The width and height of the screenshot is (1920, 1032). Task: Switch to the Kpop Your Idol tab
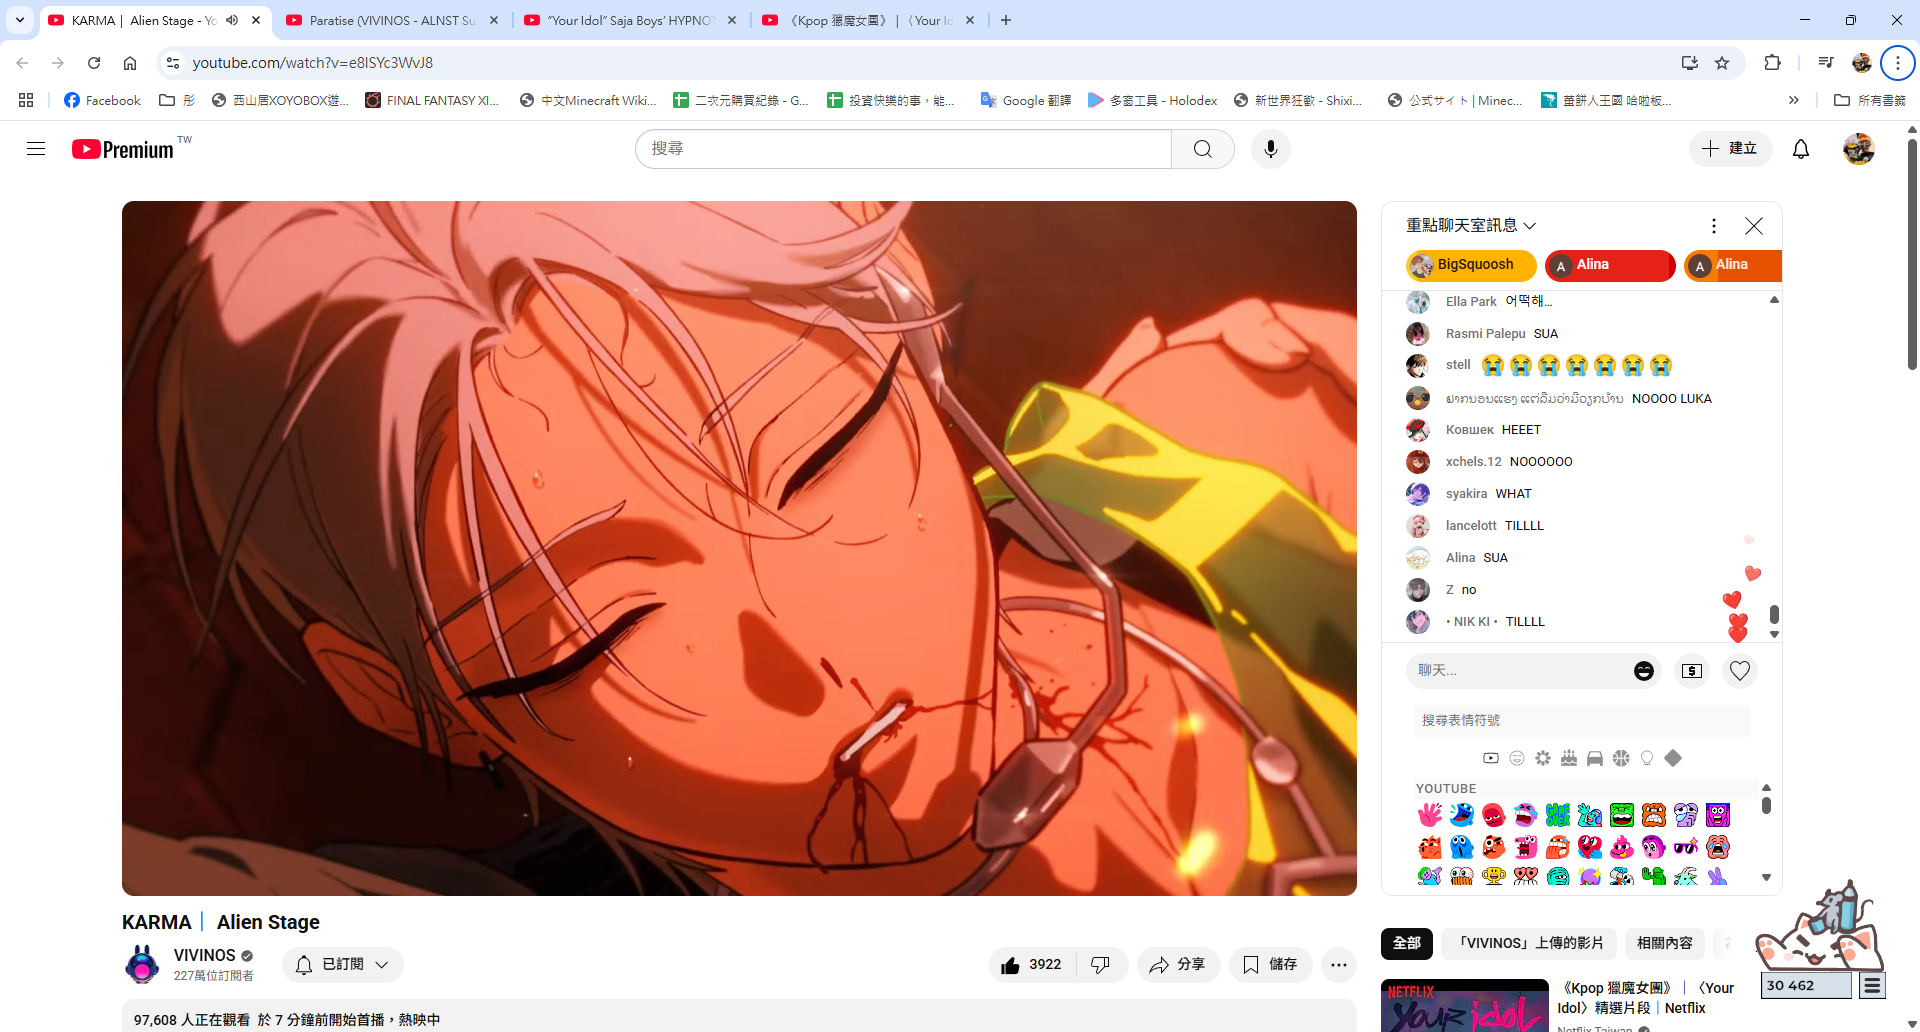tap(868, 20)
